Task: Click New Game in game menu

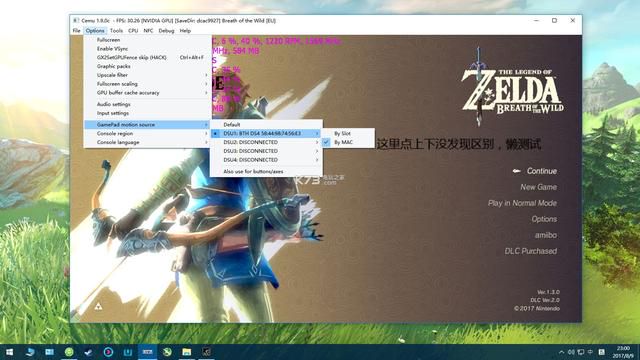Action: (x=538, y=187)
